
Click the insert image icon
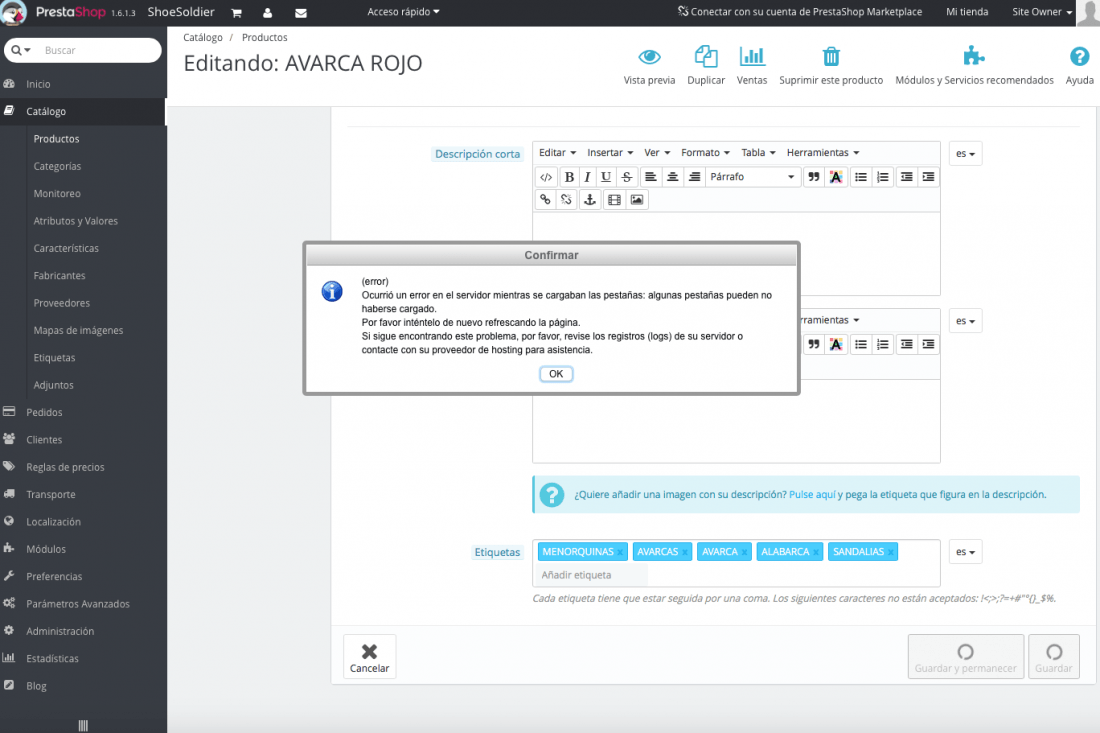[637, 200]
